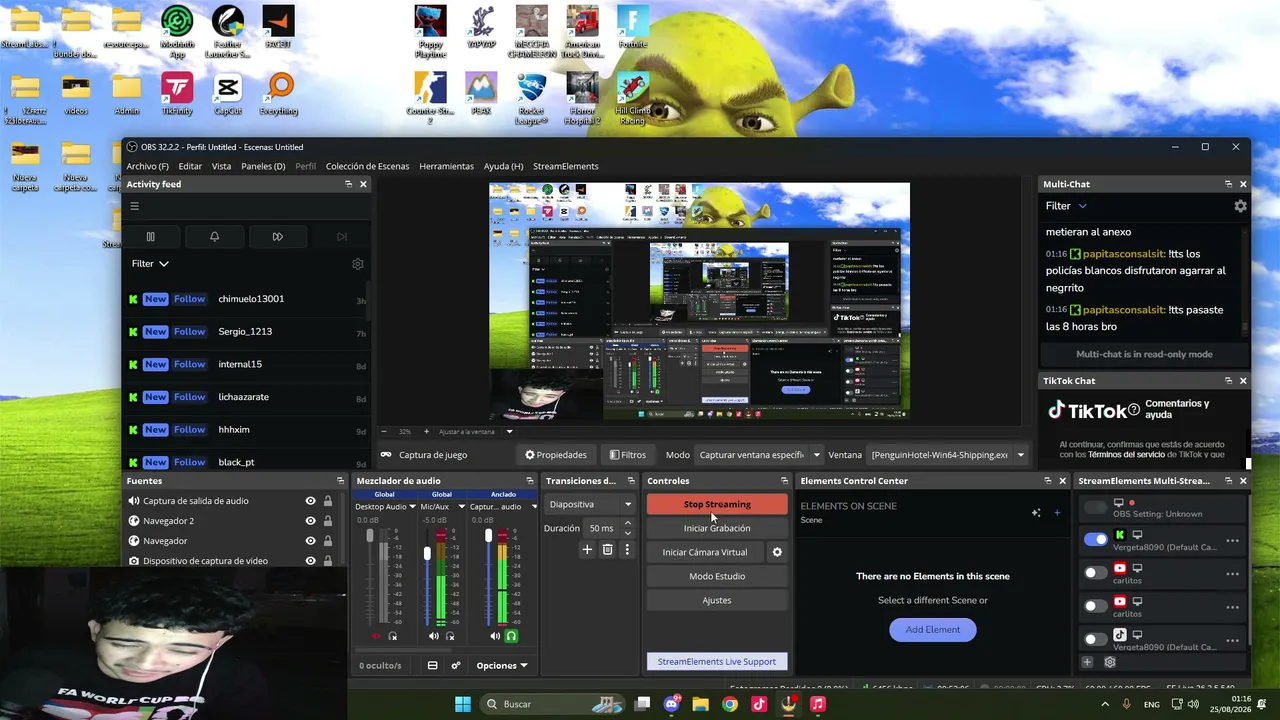Screen dimensions: 1280x720
Task: Delete the transition with trash icon
Action: [607, 549]
